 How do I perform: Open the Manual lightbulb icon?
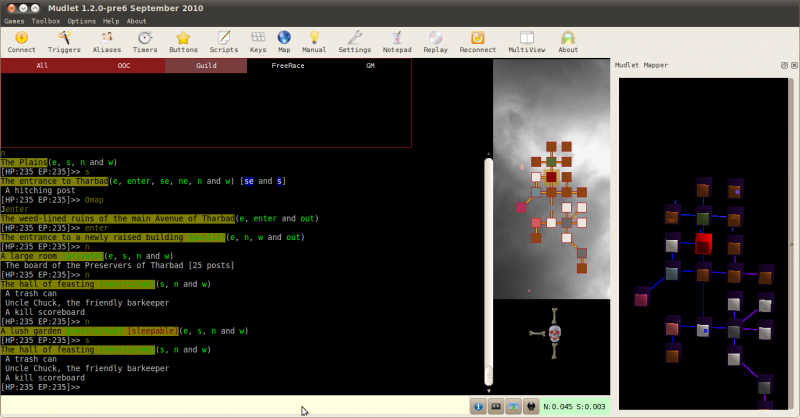314,42
